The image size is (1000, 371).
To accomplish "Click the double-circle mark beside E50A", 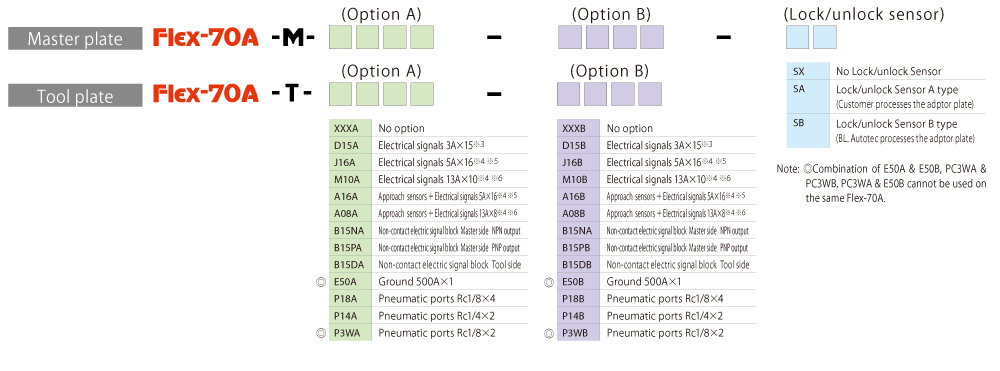I will [321, 281].
